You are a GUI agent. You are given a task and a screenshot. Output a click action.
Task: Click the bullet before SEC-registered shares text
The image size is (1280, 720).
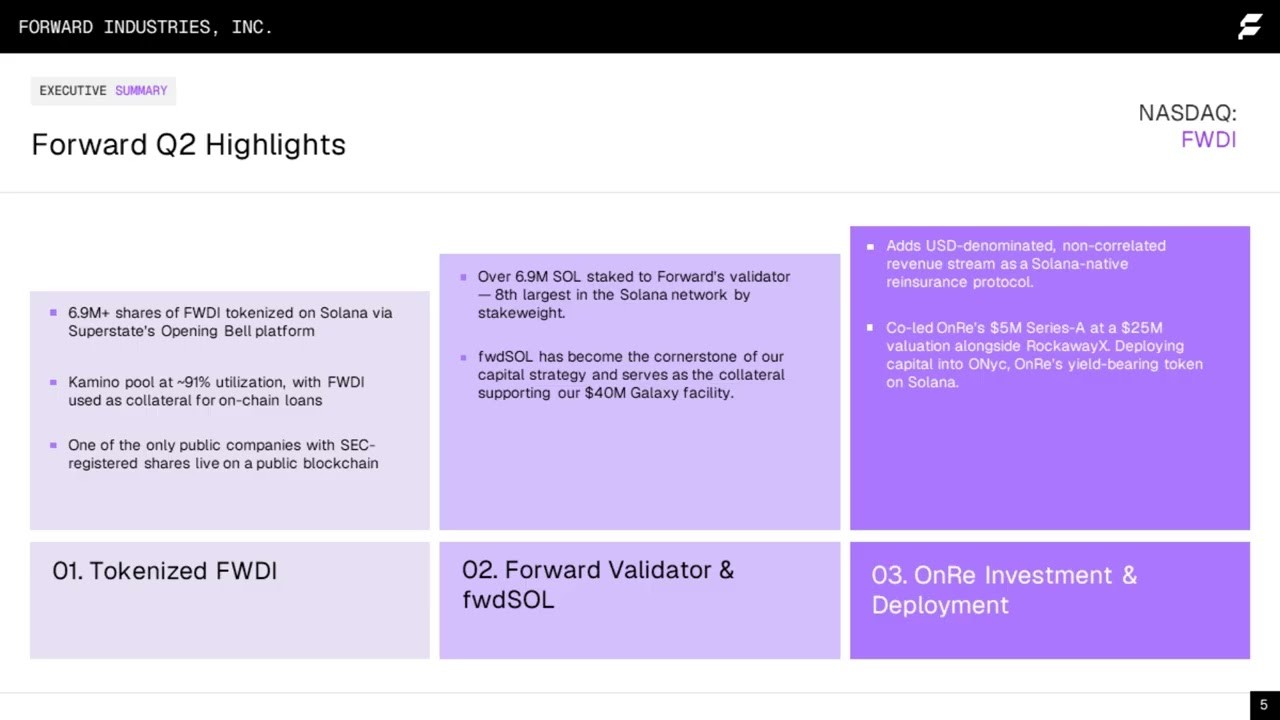click(53, 445)
